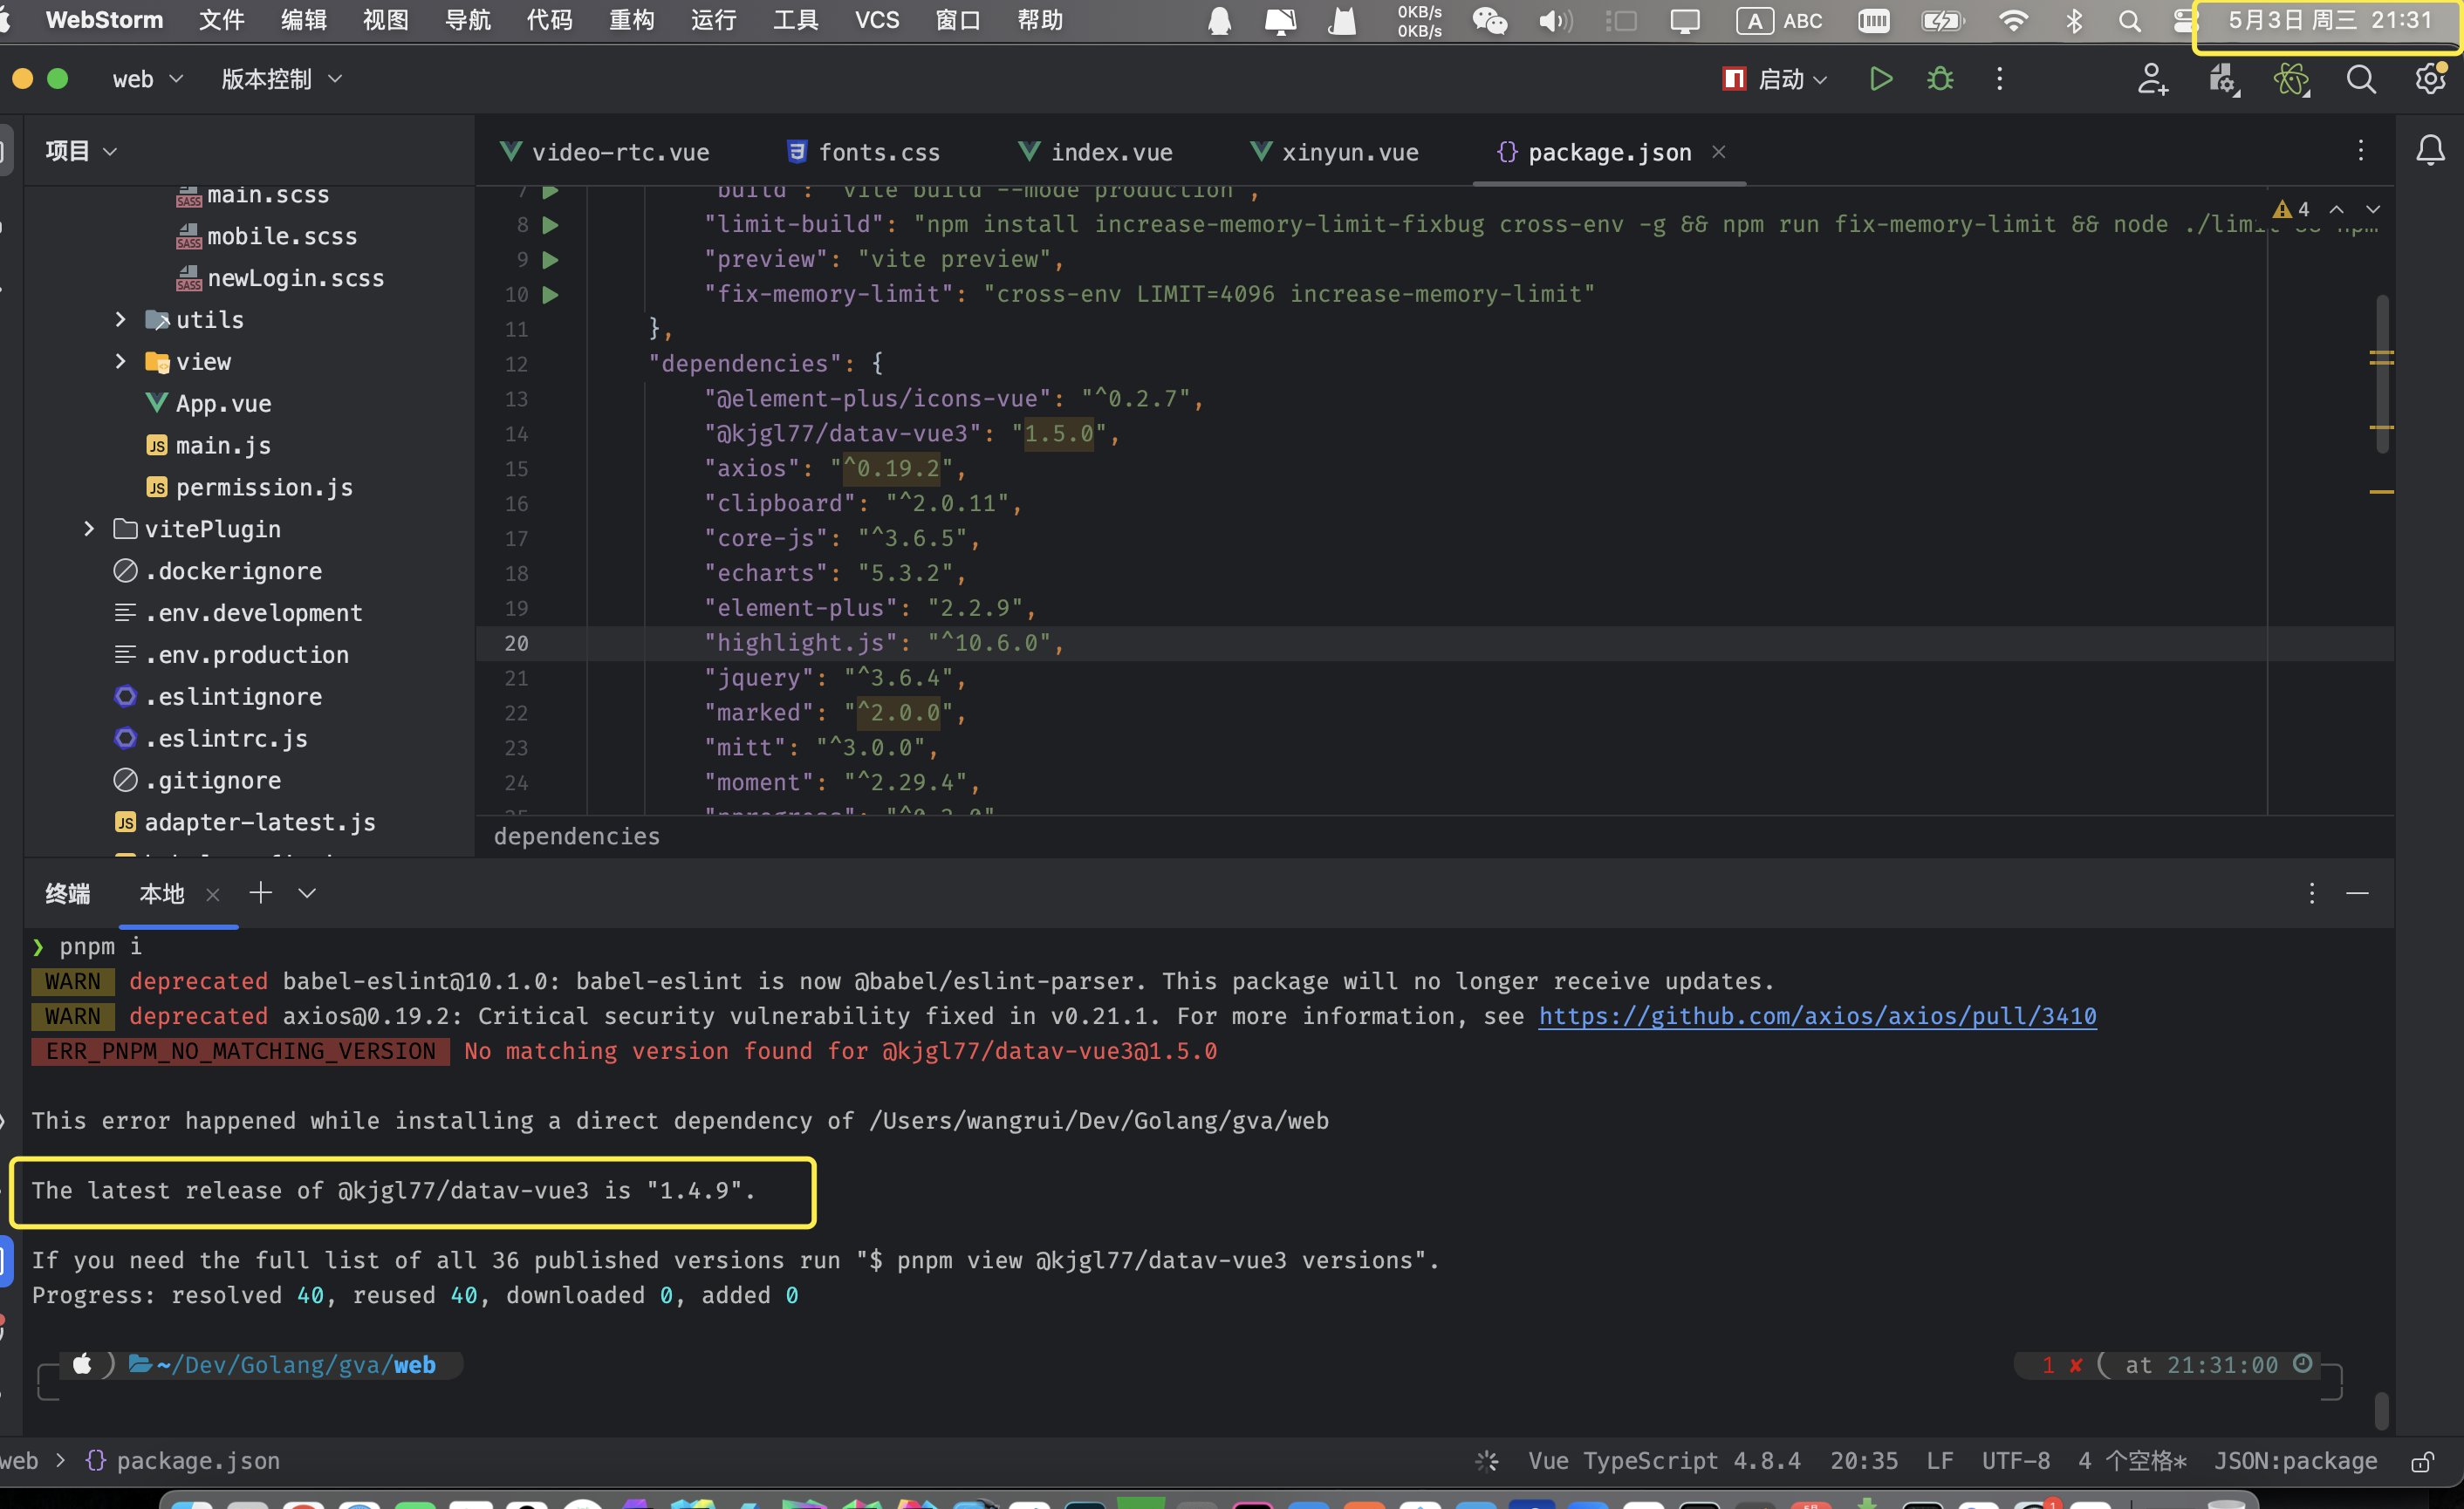Open the inspections widget showing 4 warnings
This screenshot has width=2464, height=1509.
2292,209
